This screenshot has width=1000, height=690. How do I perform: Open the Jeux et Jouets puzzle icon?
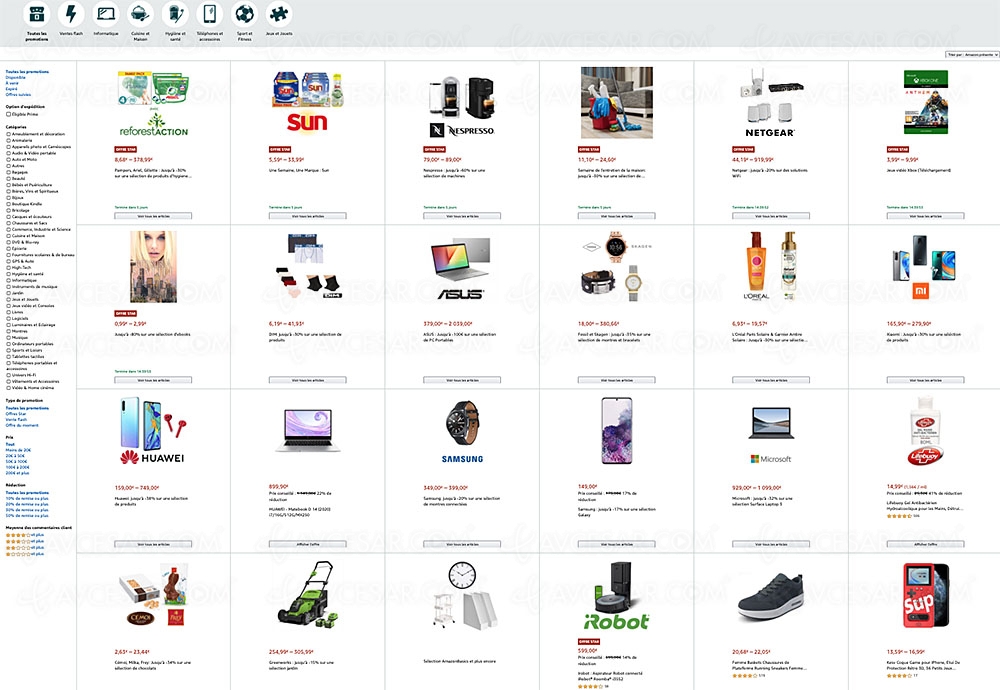(x=279, y=14)
